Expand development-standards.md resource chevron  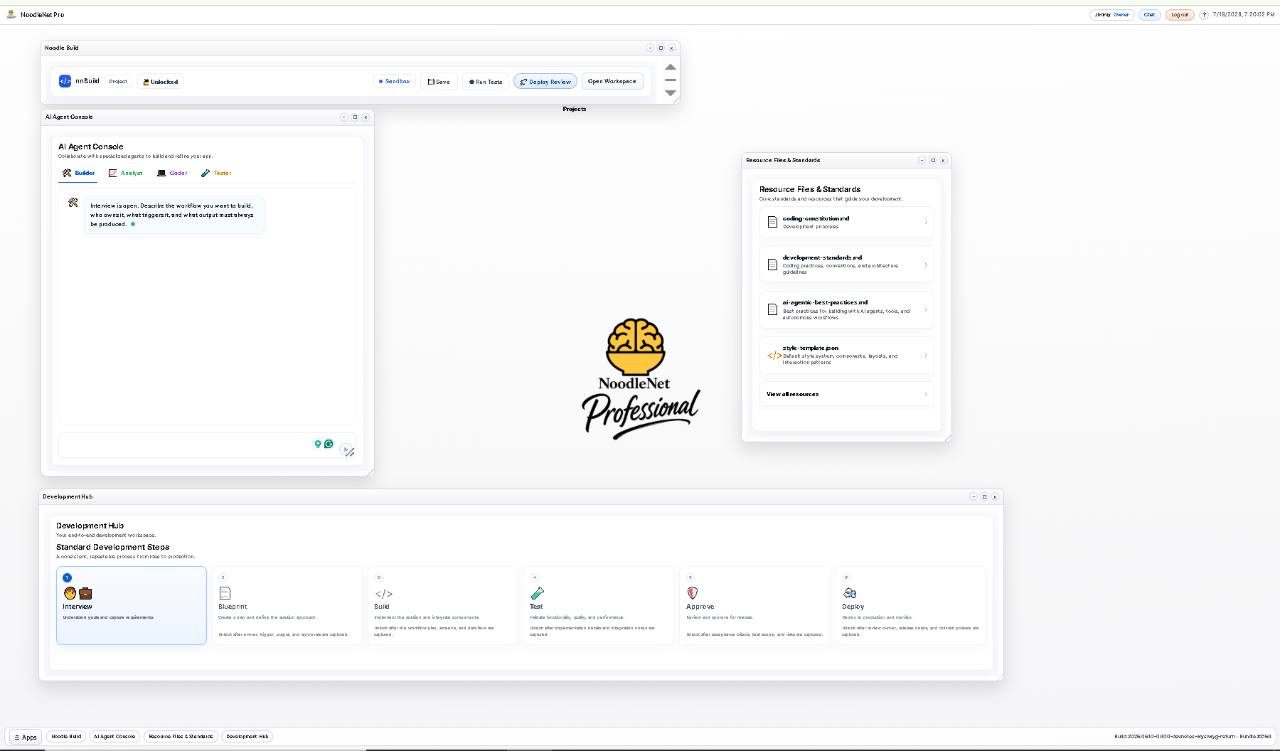click(925, 265)
